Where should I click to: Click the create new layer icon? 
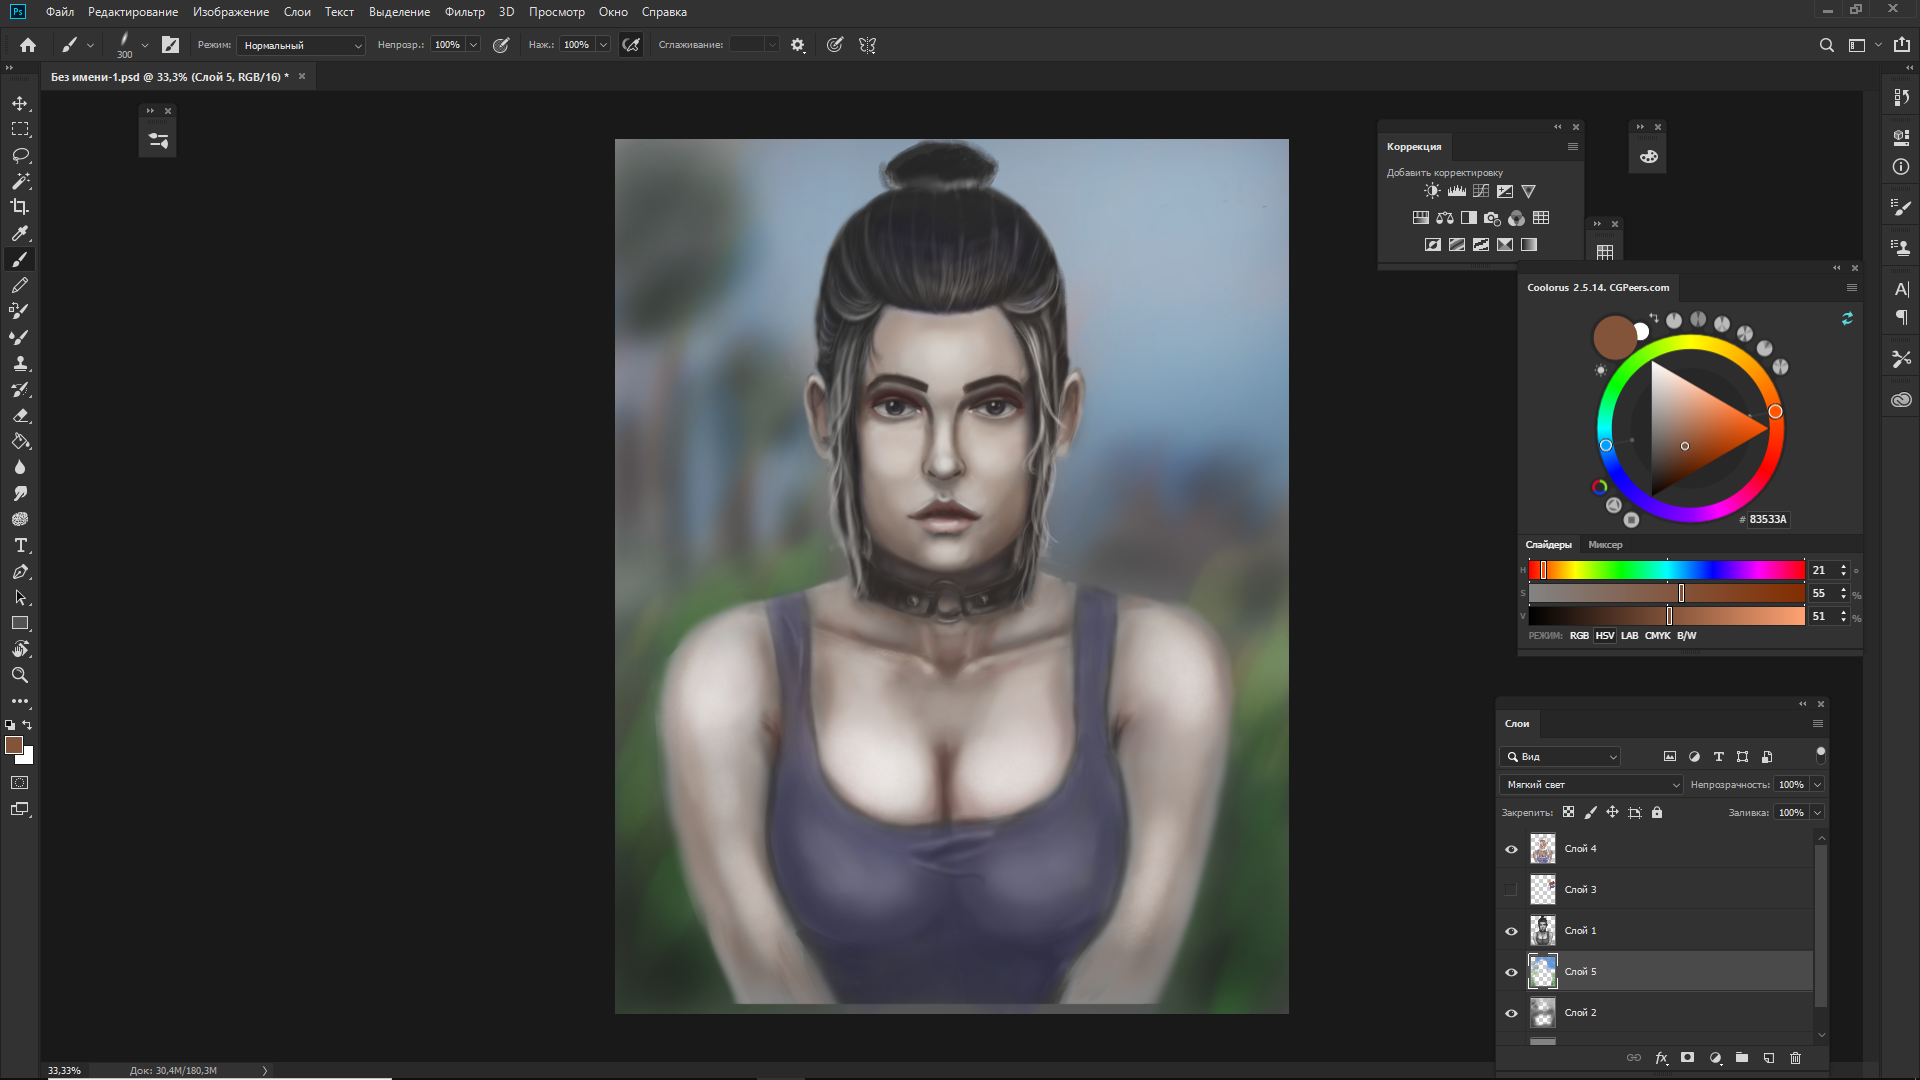click(1768, 1058)
